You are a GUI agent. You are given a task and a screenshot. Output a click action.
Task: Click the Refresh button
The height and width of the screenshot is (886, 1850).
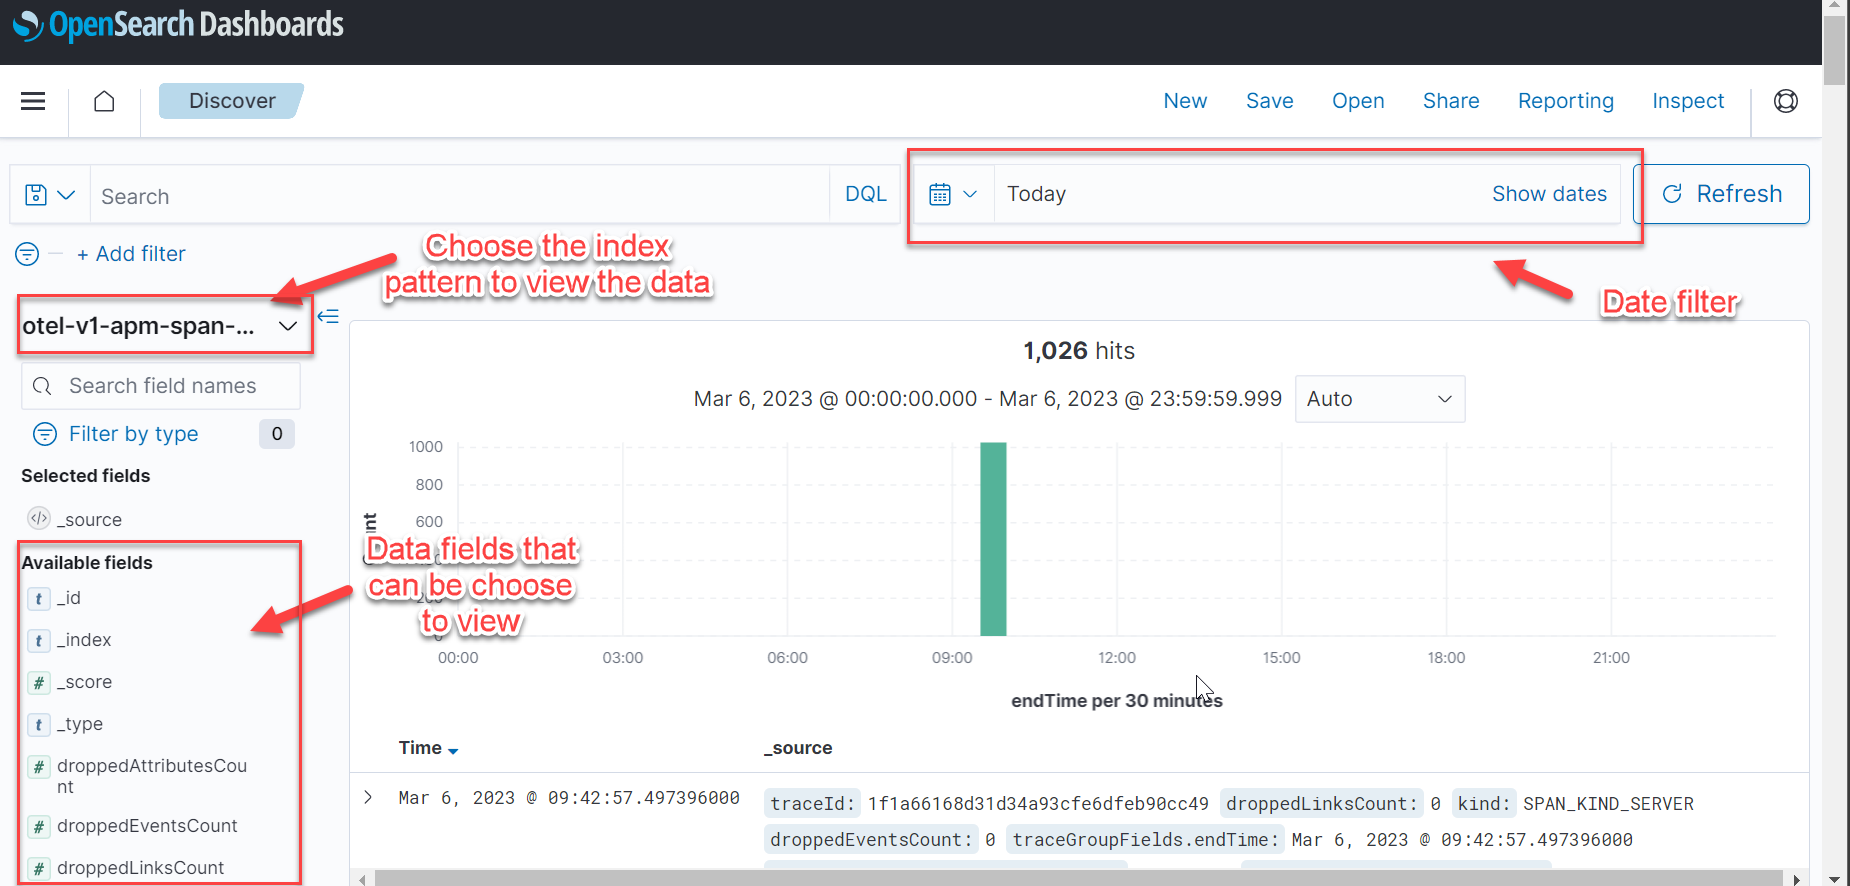pyautogui.click(x=1721, y=194)
